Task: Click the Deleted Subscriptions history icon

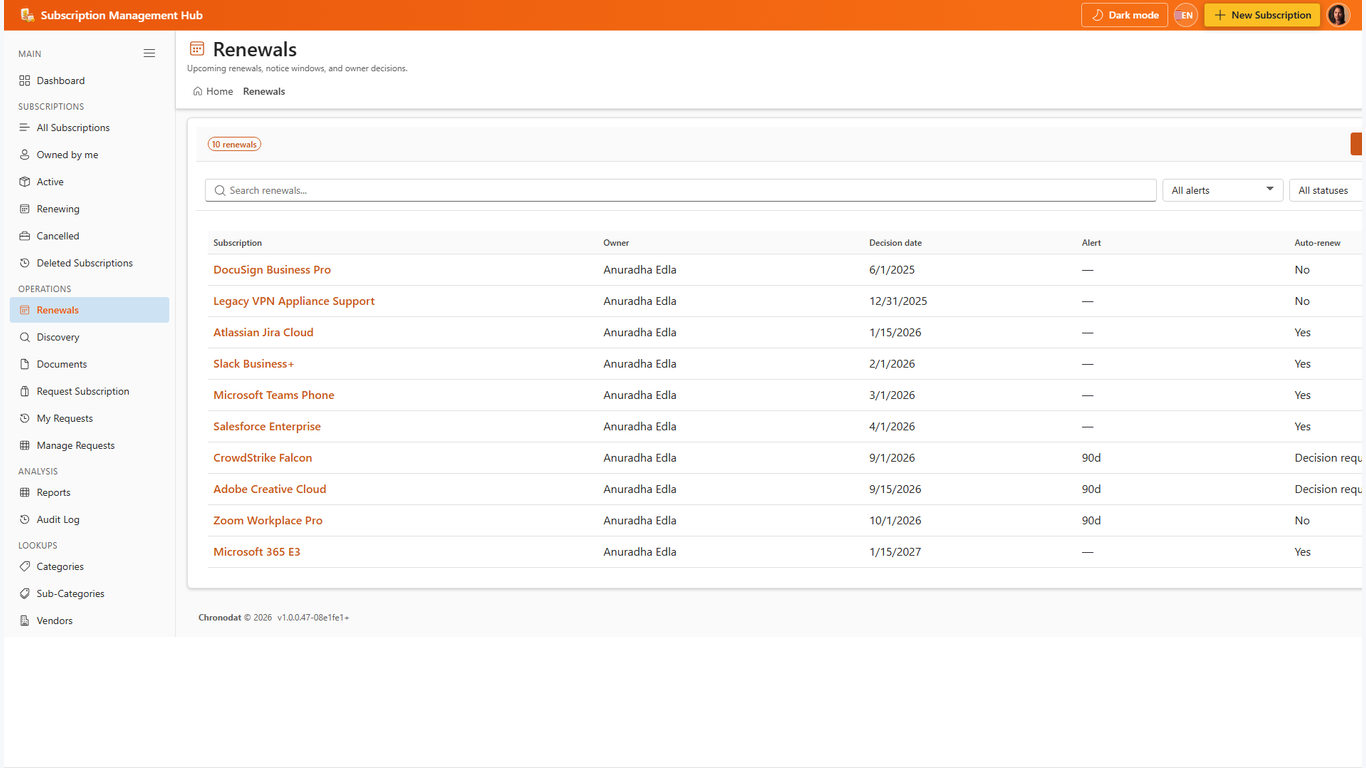Action: pyautogui.click(x=25, y=262)
